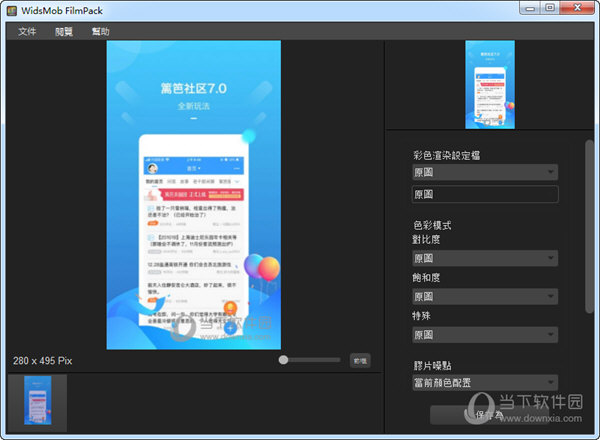
Task: Click the main image preview
Action: tap(194, 195)
